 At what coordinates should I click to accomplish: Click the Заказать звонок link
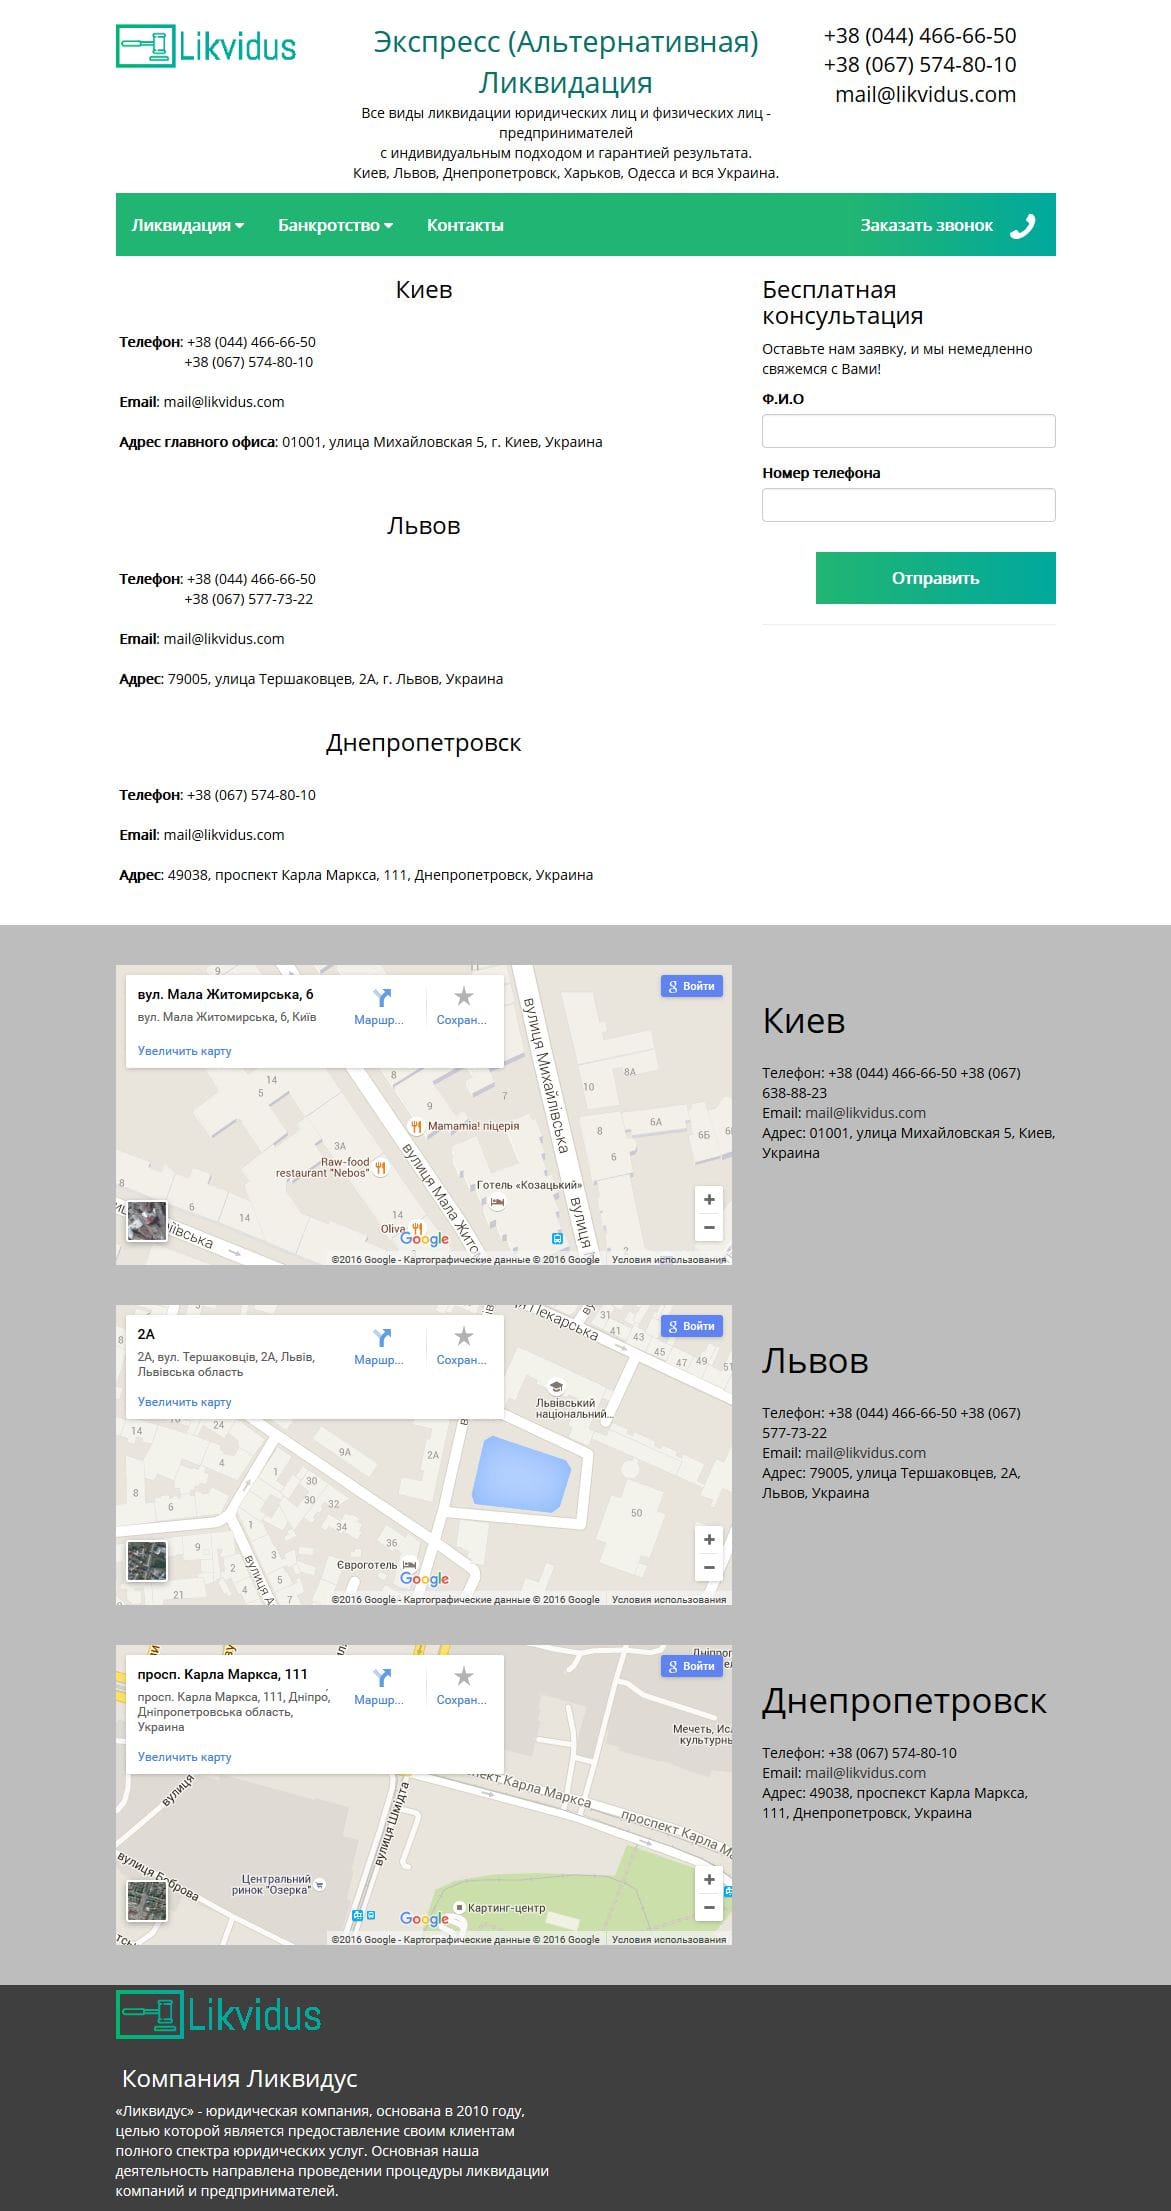pos(926,226)
